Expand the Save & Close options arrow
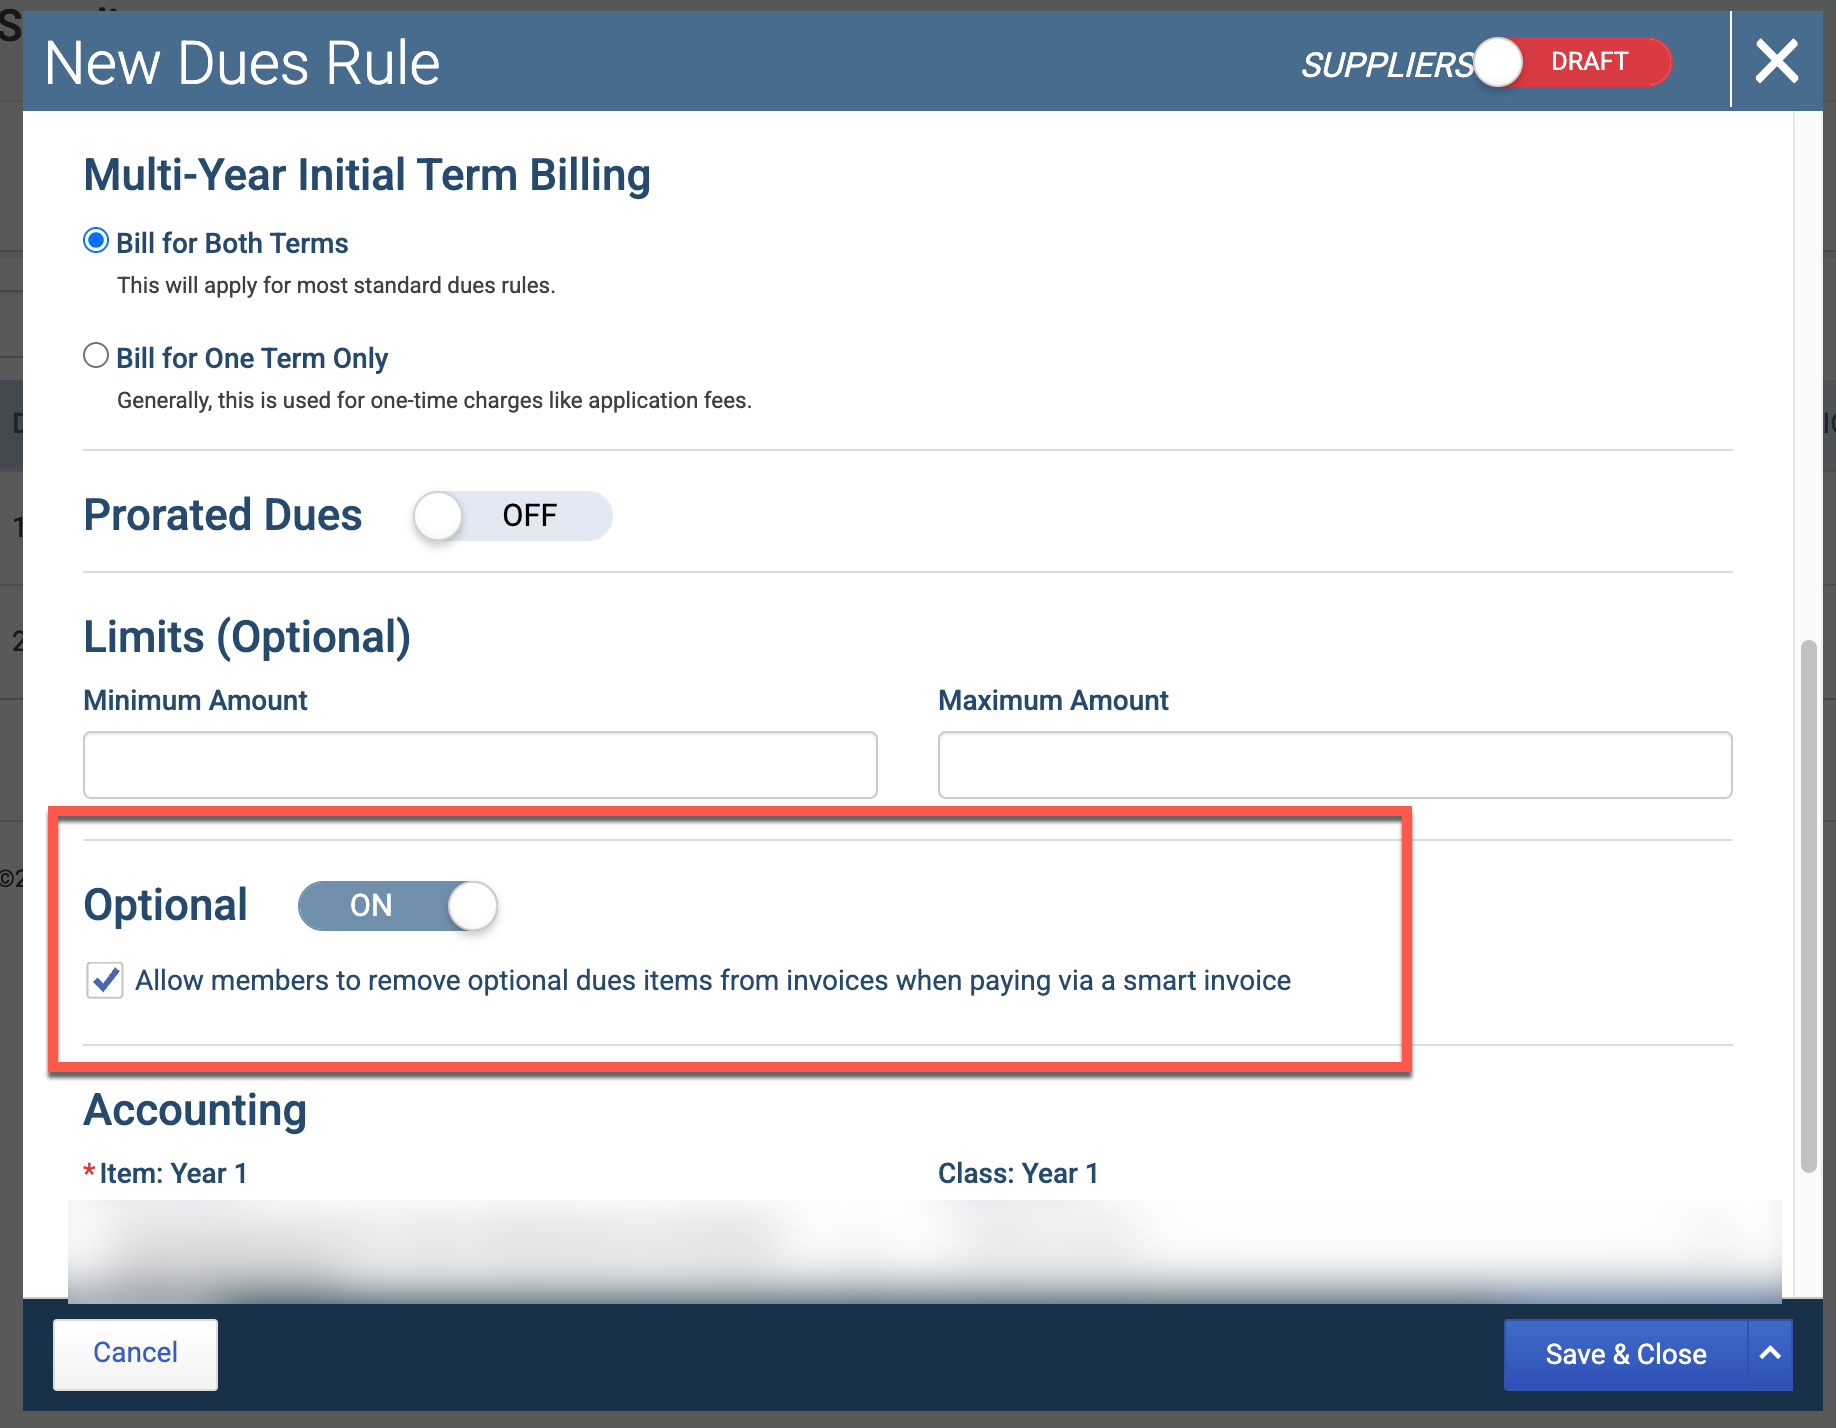 [1771, 1355]
